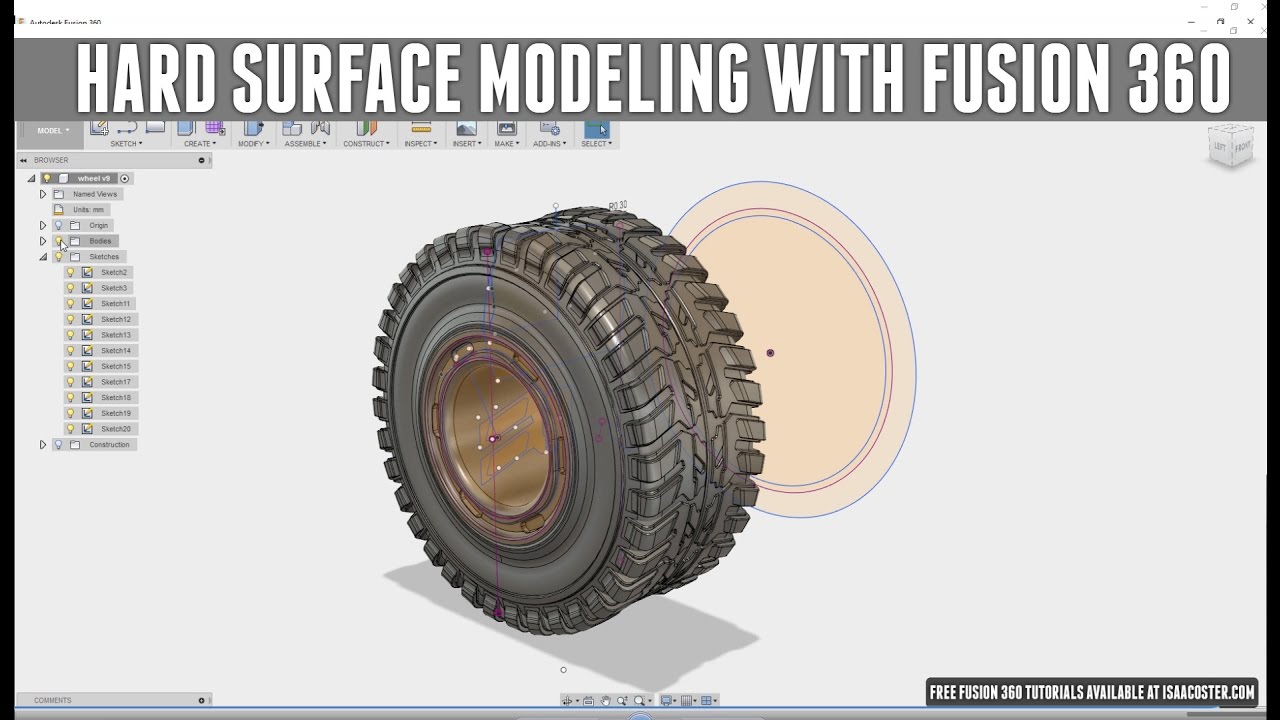Open the MAKE menu
Screen dimensions: 1280x720
coord(507,144)
